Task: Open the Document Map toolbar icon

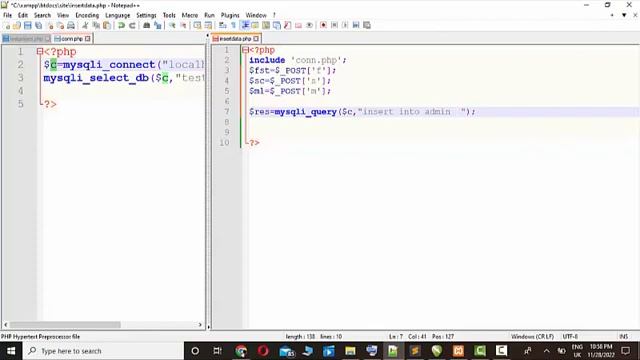Action: point(266,25)
